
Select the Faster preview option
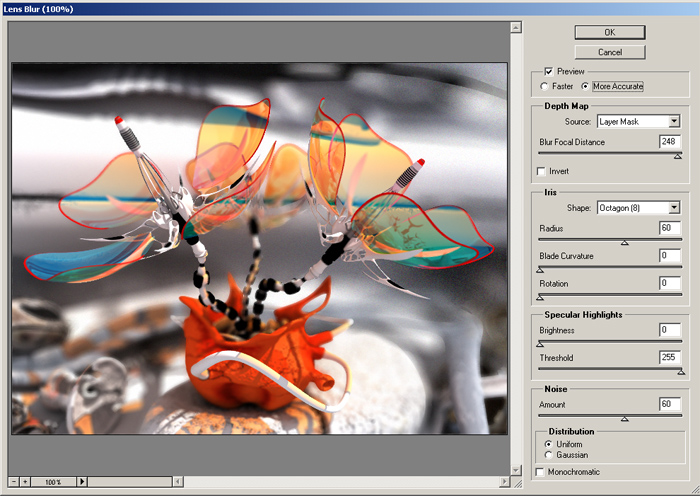tap(545, 86)
